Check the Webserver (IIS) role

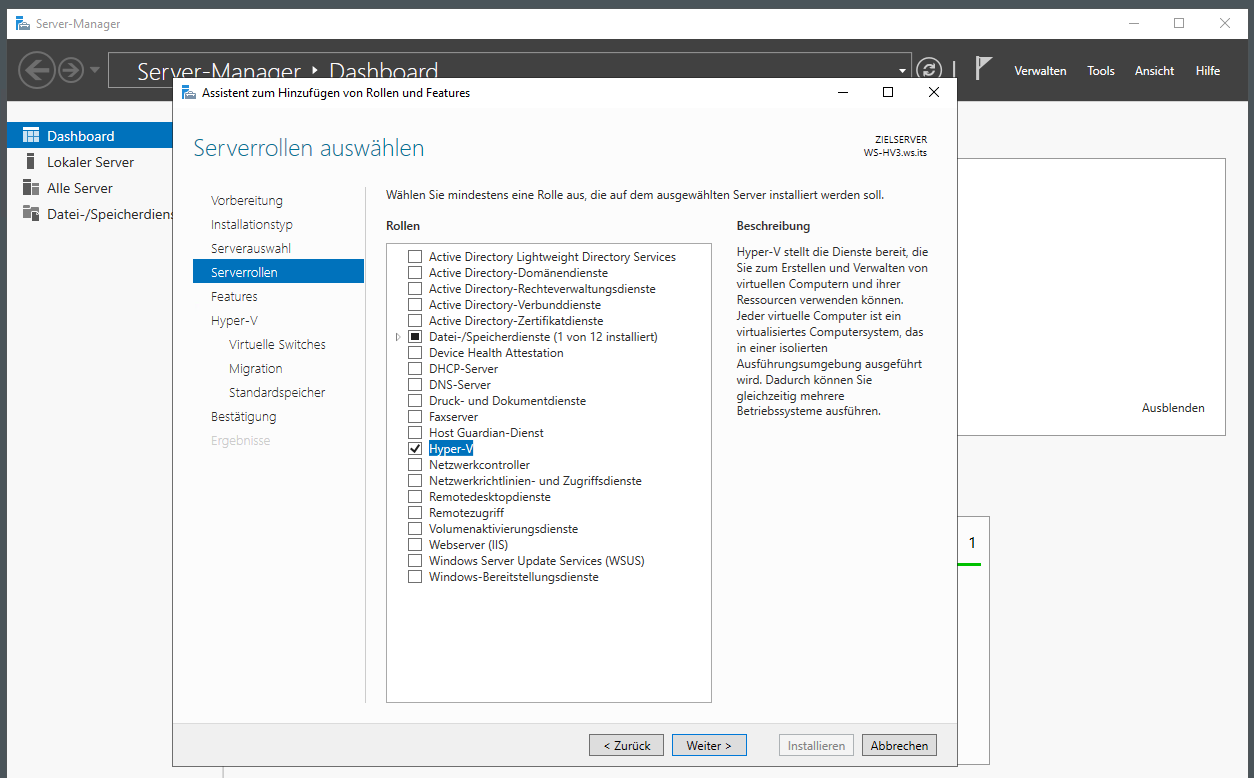coord(415,545)
